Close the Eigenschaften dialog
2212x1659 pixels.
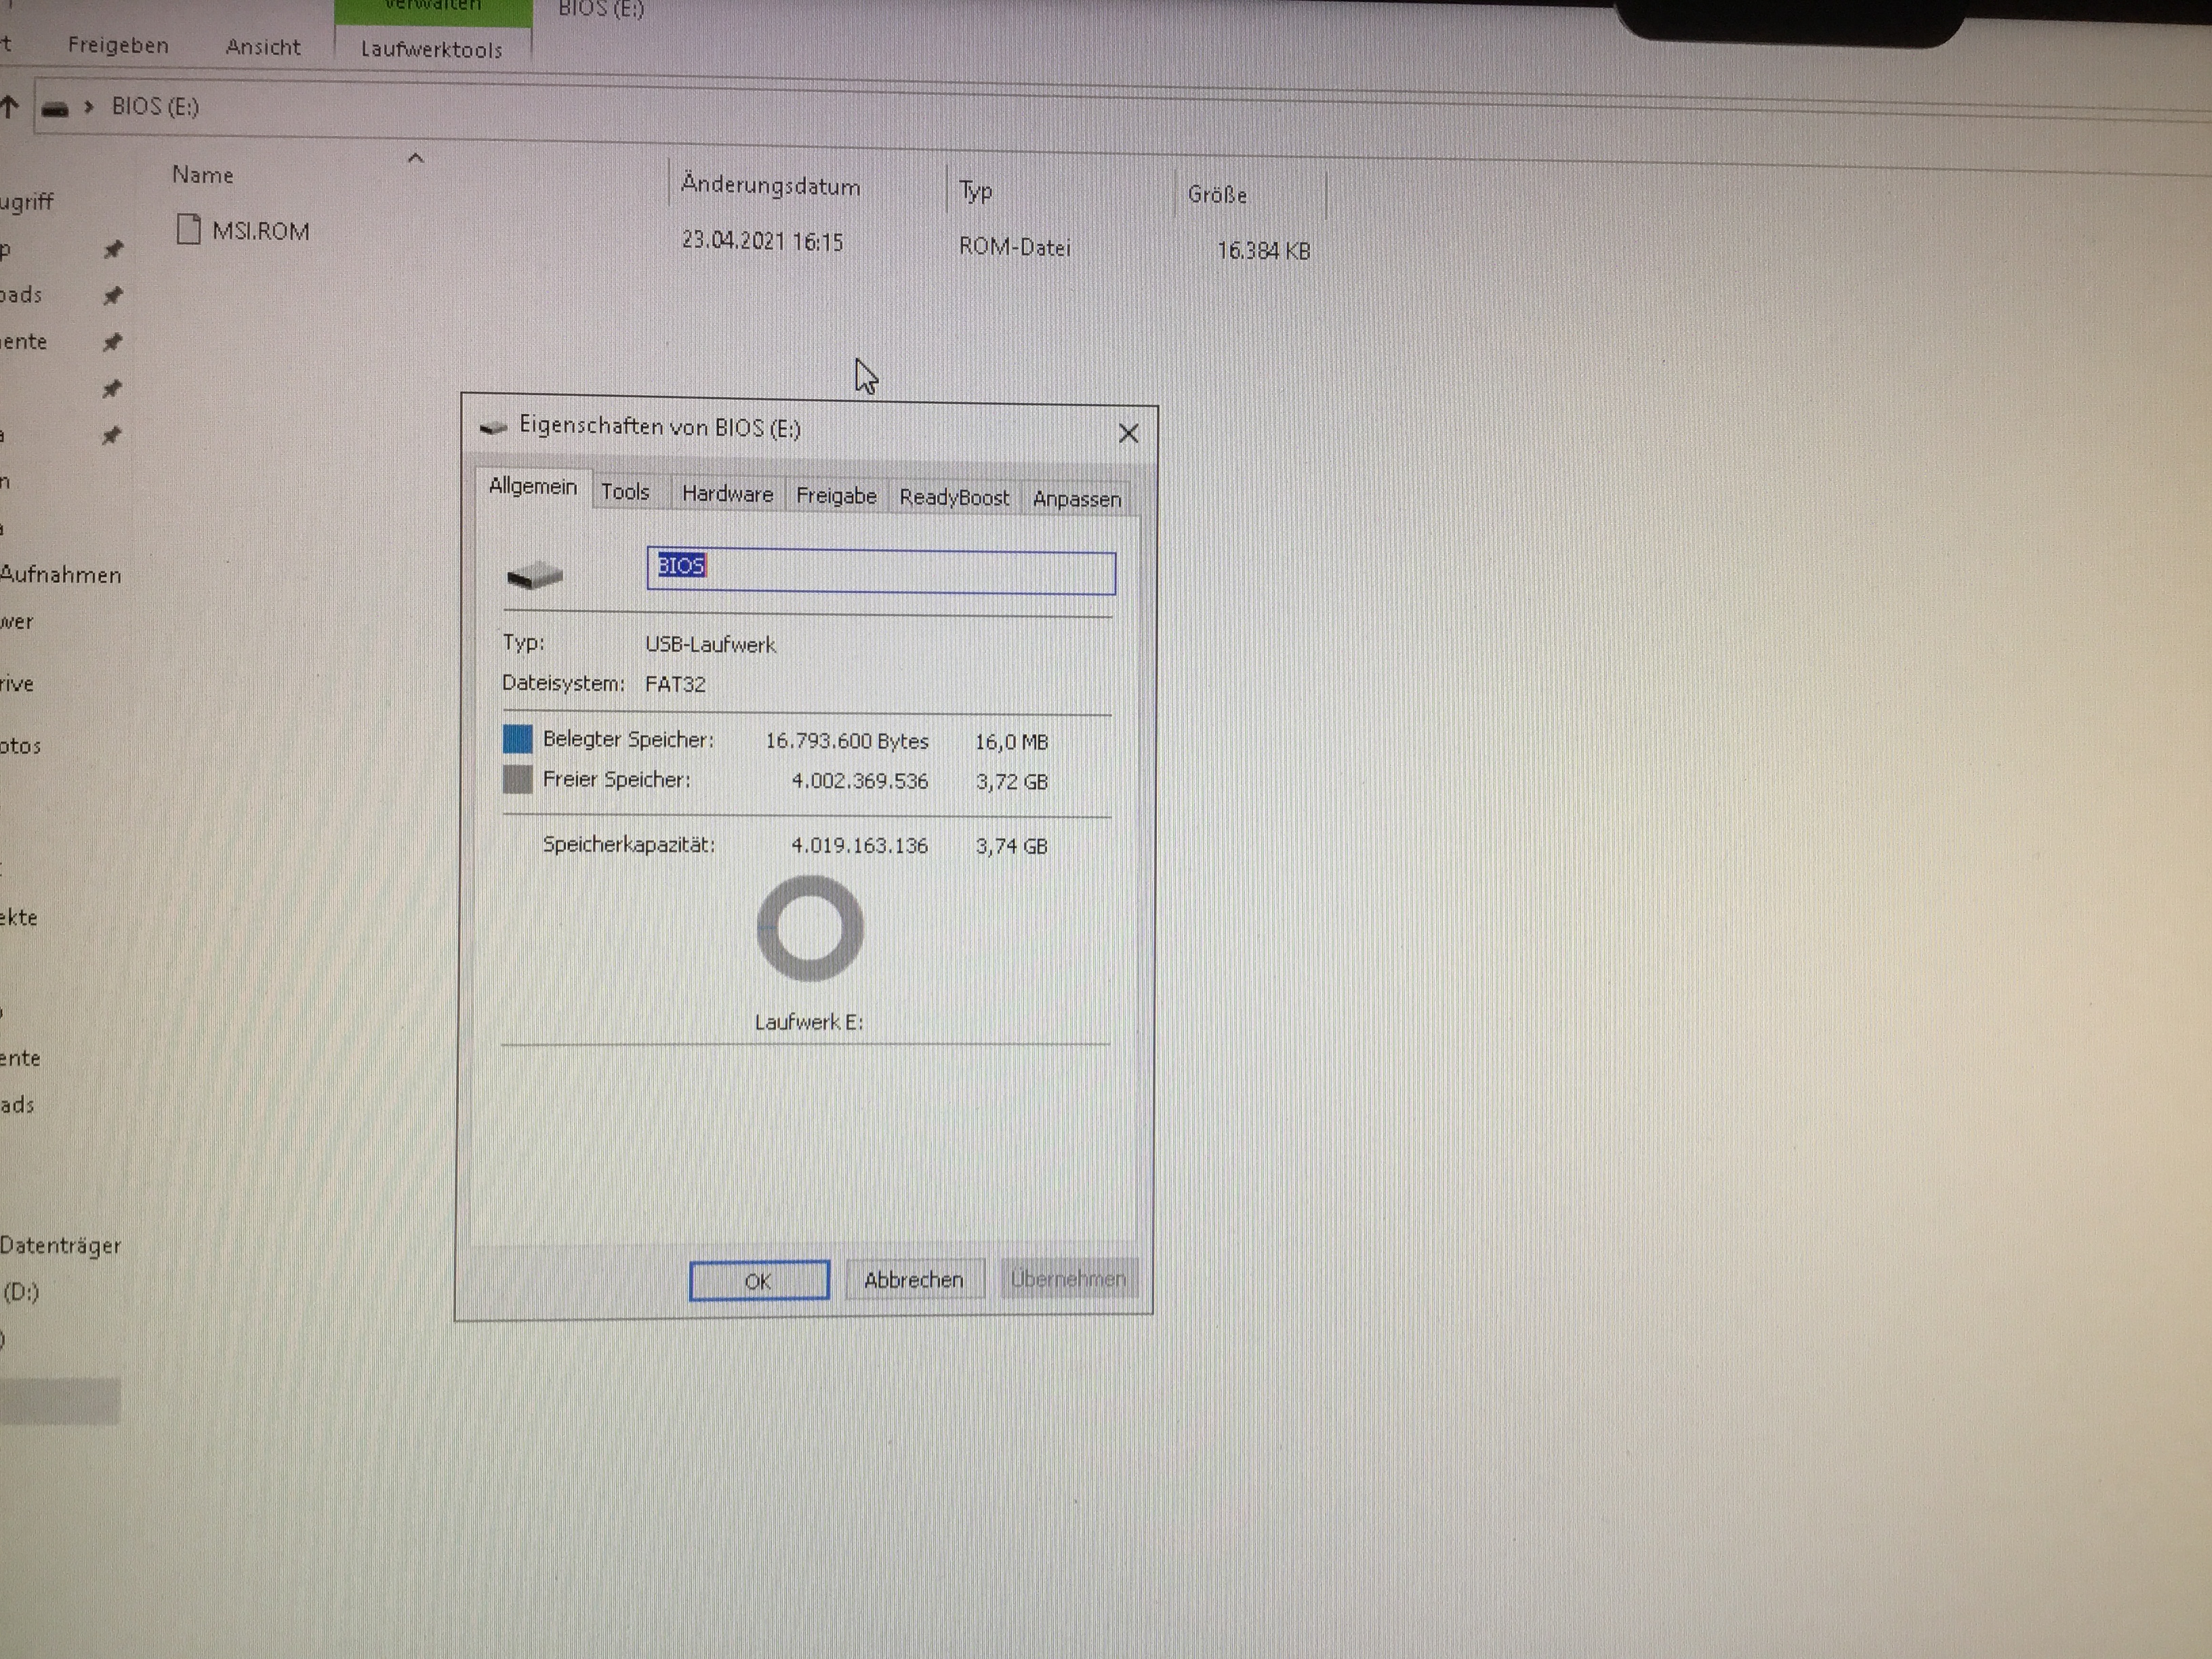pyautogui.click(x=1128, y=434)
